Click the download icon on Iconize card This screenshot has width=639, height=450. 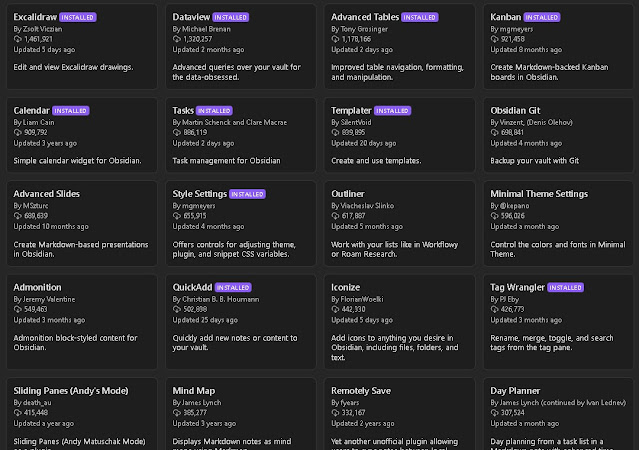pyautogui.click(x=335, y=309)
